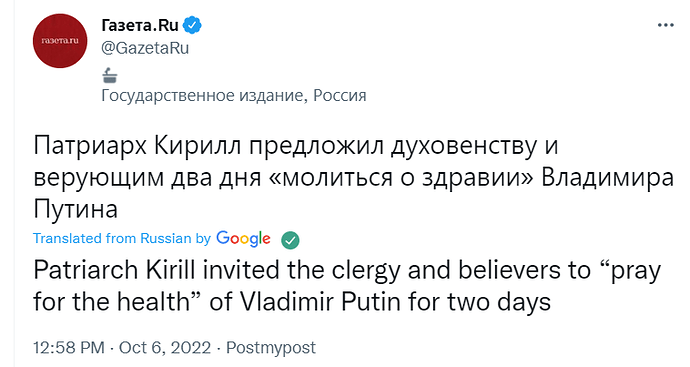The image size is (690, 367).
Task: Click the word духовенству in tweet
Action: point(464,147)
